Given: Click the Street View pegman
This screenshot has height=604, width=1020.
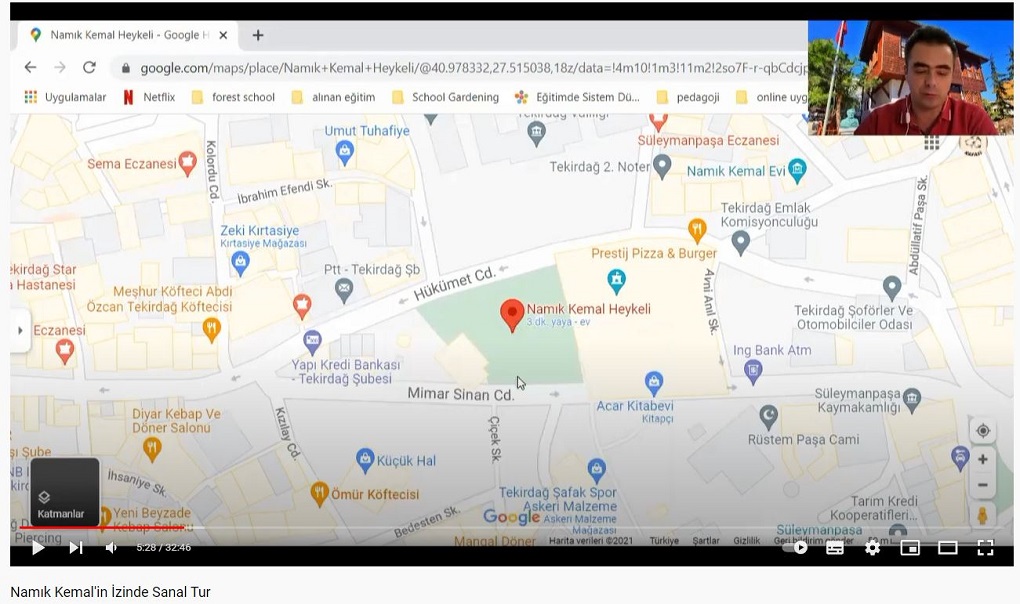Looking at the screenshot, I should pyautogui.click(x=982, y=515).
